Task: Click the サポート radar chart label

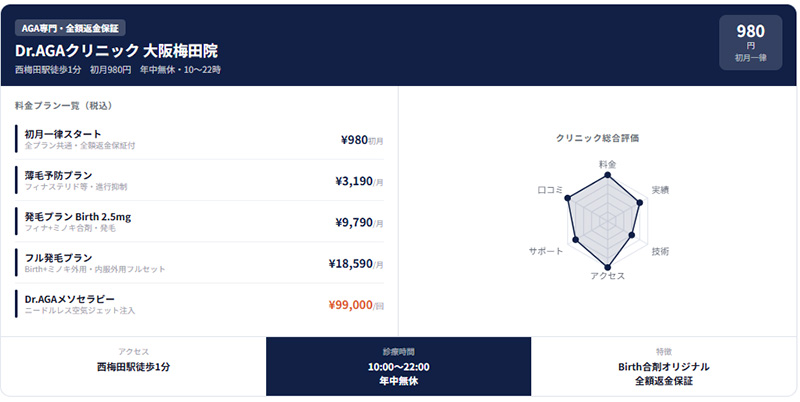Action: point(546,250)
